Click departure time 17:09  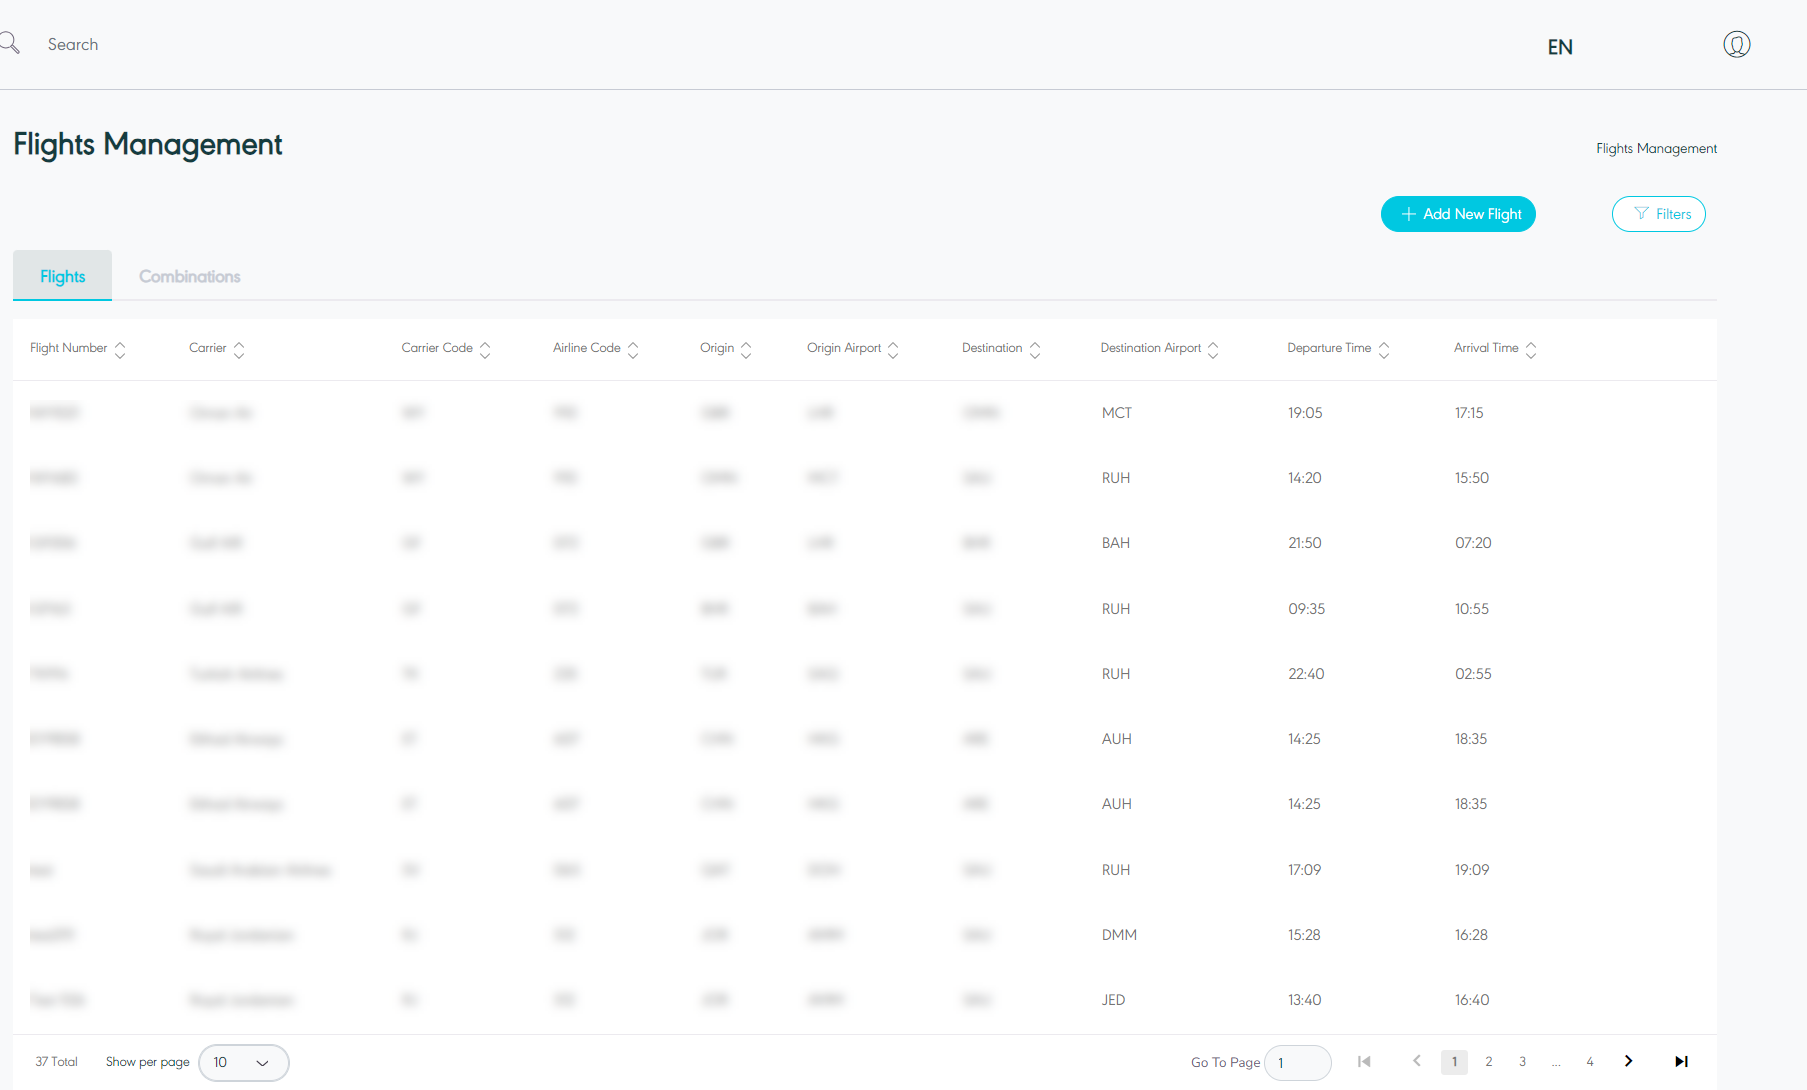click(x=1305, y=870)
